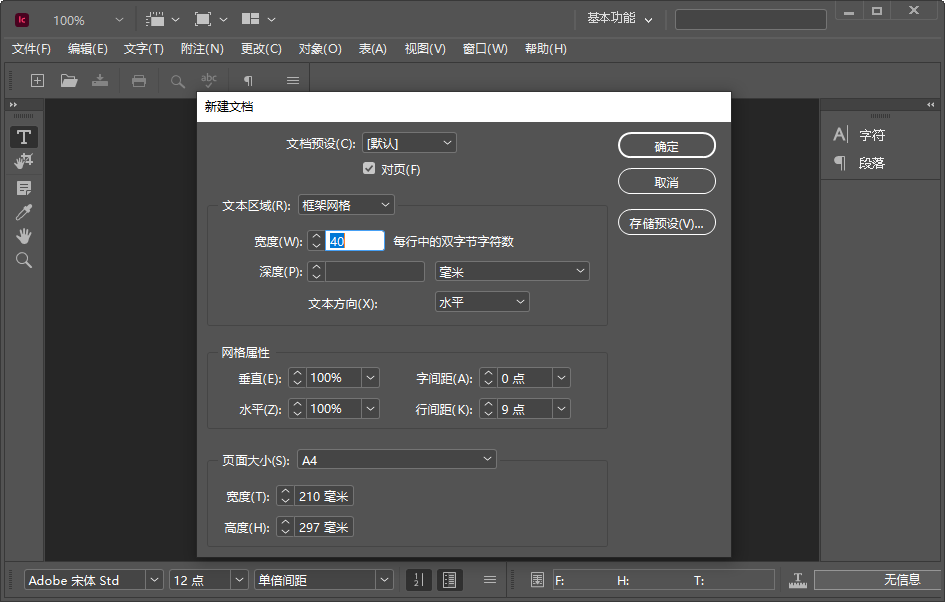Image resolution: width=945 pixels, height=602 pixels.
Task: Select the Type tool
Action: (x=23, y=137)
